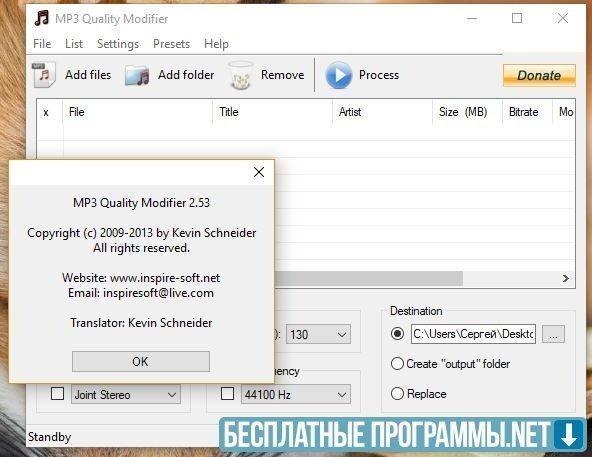Tick the 44100 Hz frequency checkbox
This screenshot has height=457, width=592.
(x=227, y=394)
